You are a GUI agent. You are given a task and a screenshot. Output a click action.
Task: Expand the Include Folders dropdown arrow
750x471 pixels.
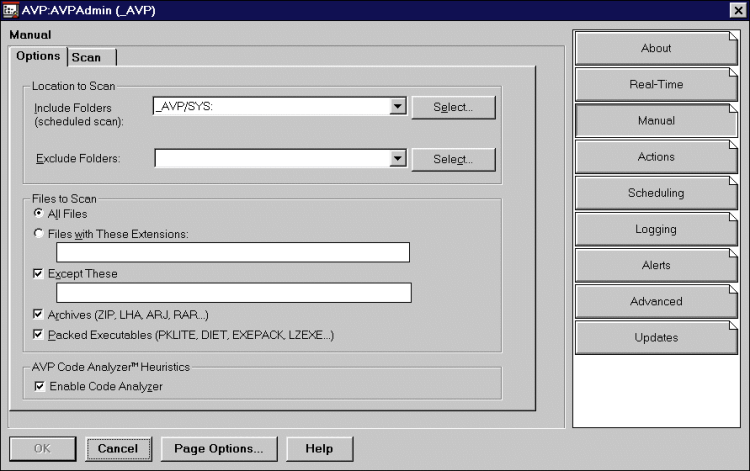(x=397, y=106)
